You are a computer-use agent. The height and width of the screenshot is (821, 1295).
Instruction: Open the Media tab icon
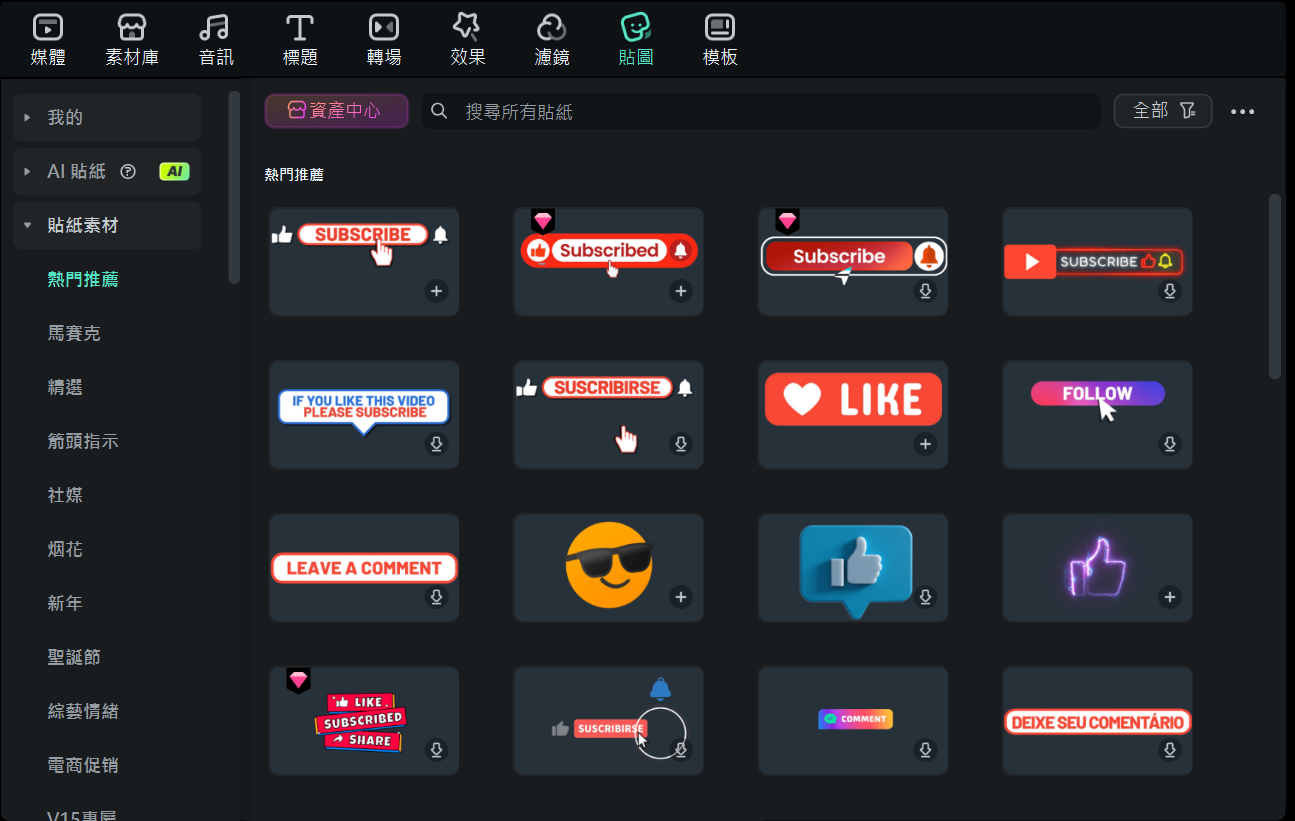48,27
